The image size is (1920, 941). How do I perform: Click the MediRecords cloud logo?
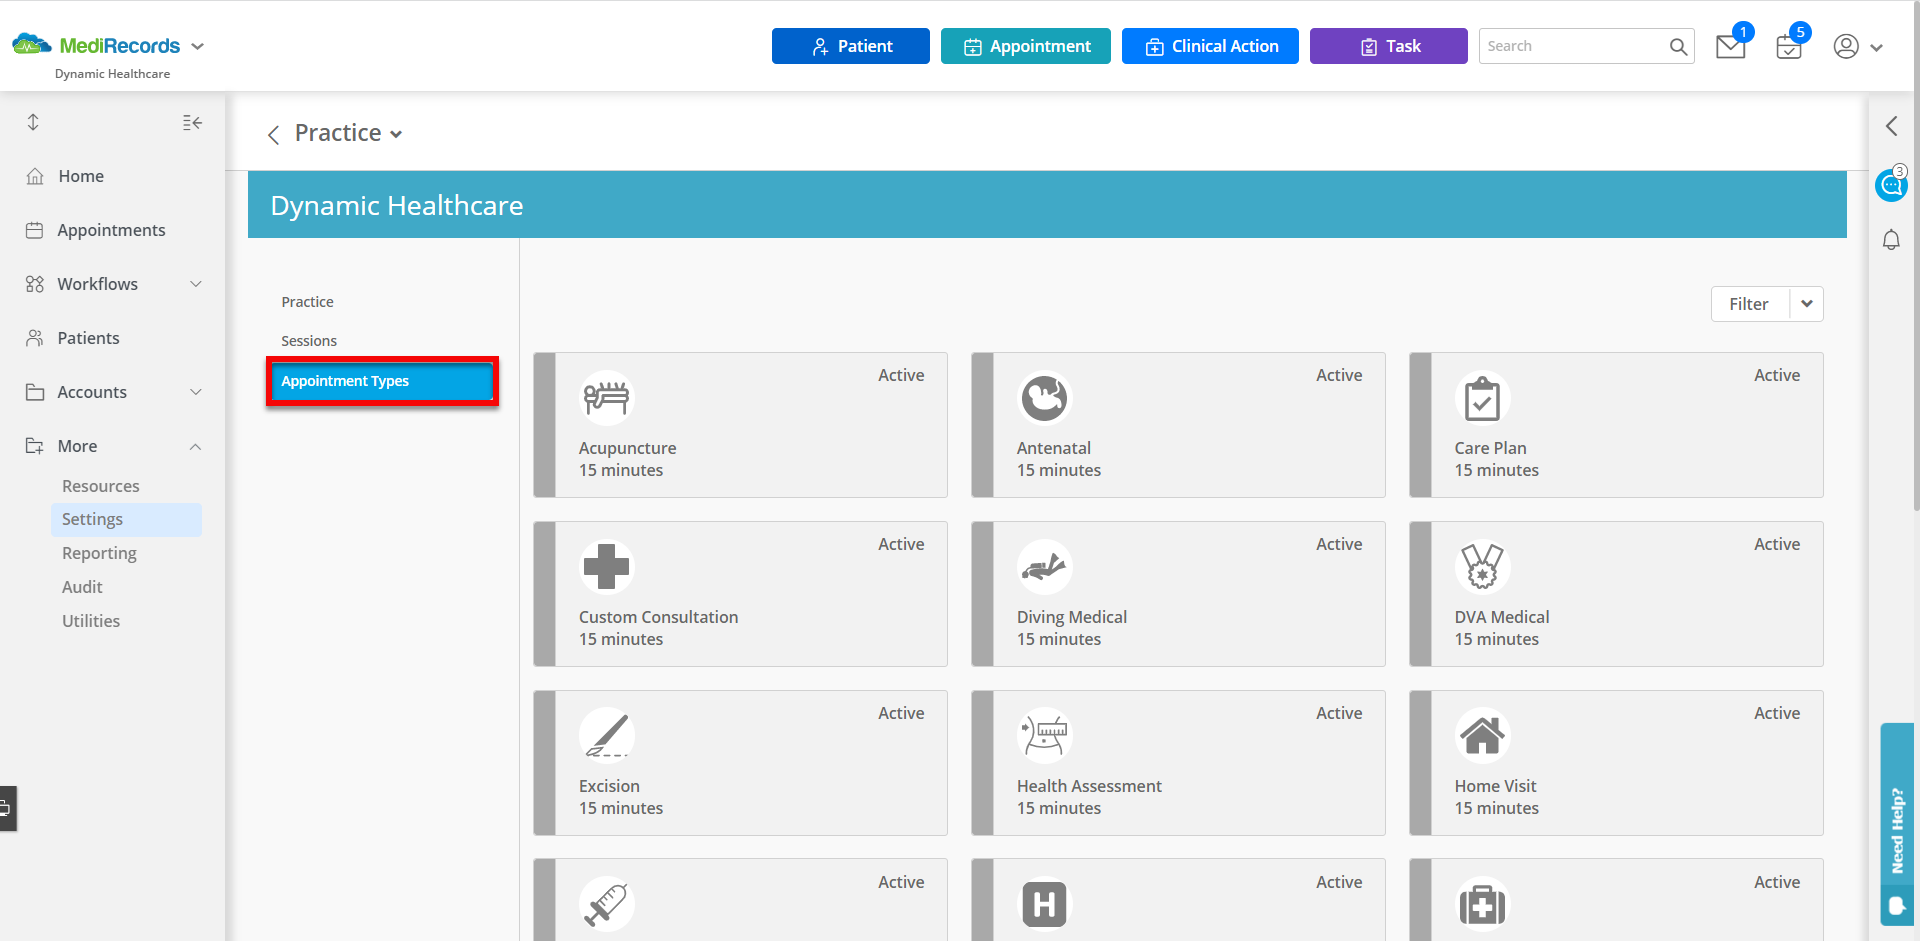pos(31,44)
